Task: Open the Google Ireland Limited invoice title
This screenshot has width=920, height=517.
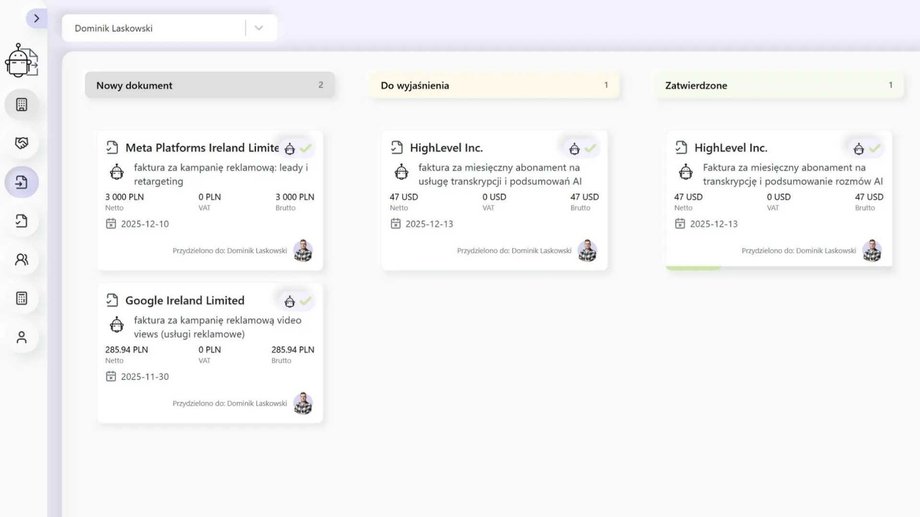Action: (184, 300)
